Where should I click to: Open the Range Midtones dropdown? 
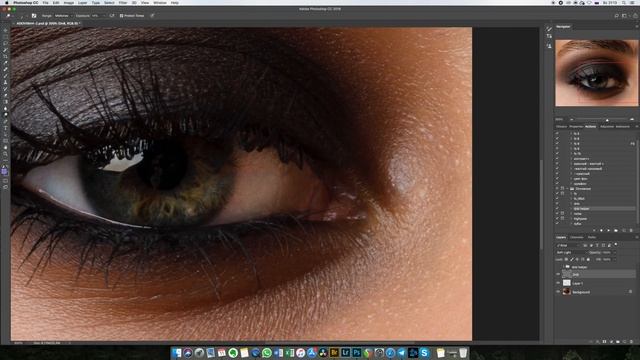(64, 16)
